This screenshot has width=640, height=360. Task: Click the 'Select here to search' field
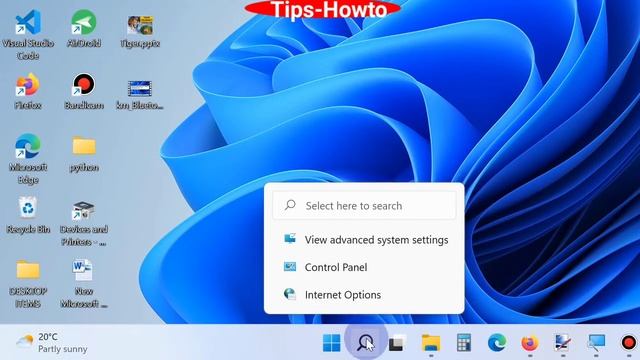point(364,206)
